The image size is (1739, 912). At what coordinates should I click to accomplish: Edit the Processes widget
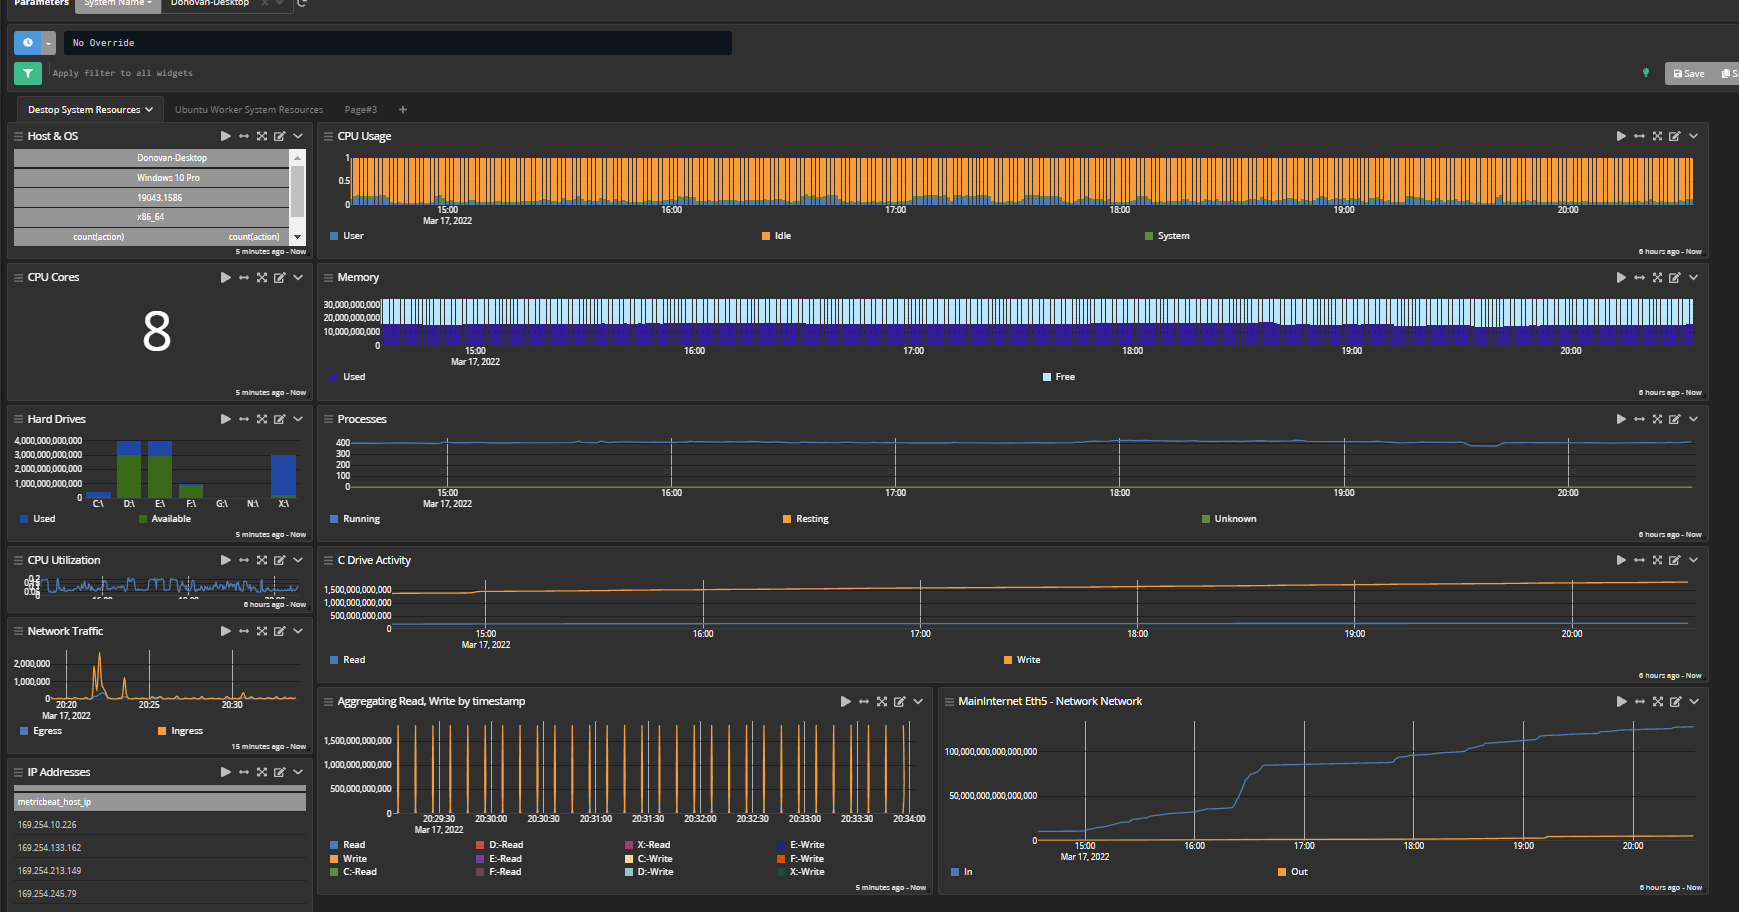point(1675,420)
